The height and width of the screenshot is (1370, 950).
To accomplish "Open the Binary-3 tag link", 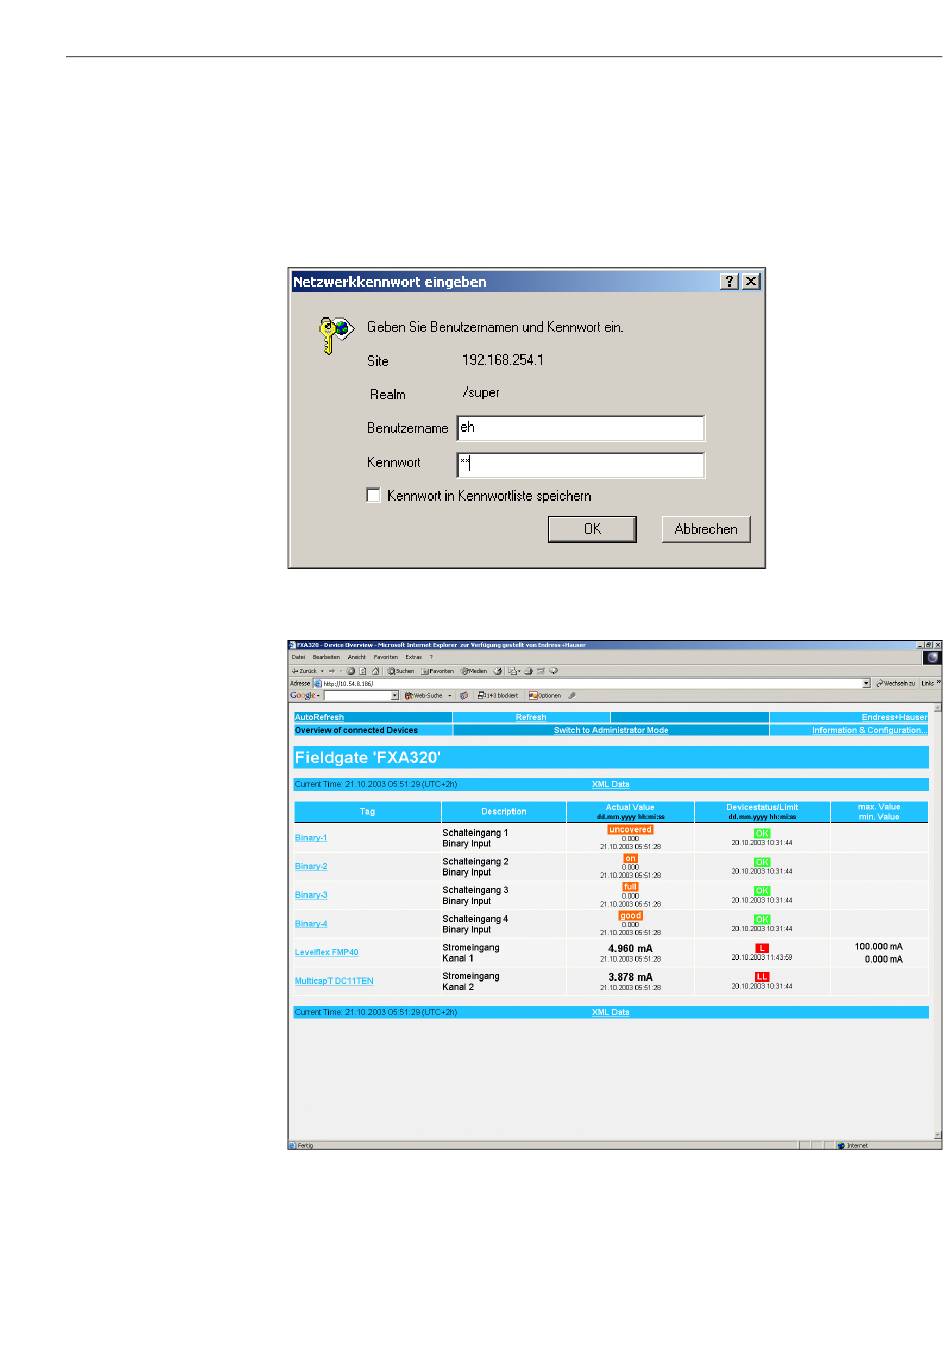I will (311, 895).
